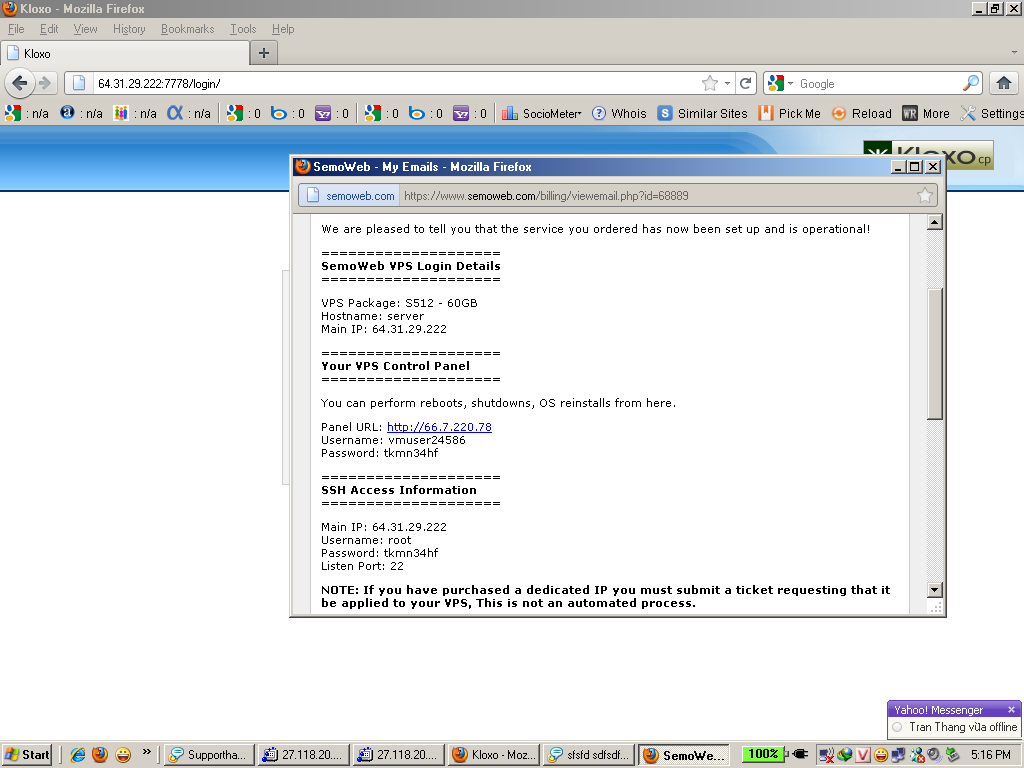
Task: Open the Tools menu
Action: pos(243,29)
